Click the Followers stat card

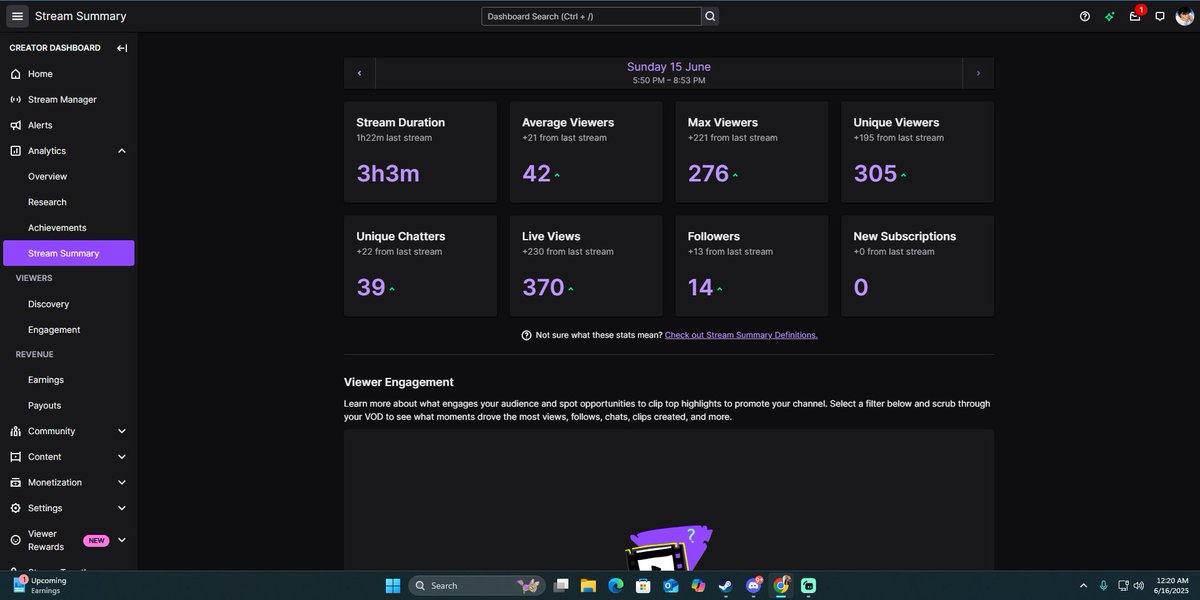tap(752, 266)
